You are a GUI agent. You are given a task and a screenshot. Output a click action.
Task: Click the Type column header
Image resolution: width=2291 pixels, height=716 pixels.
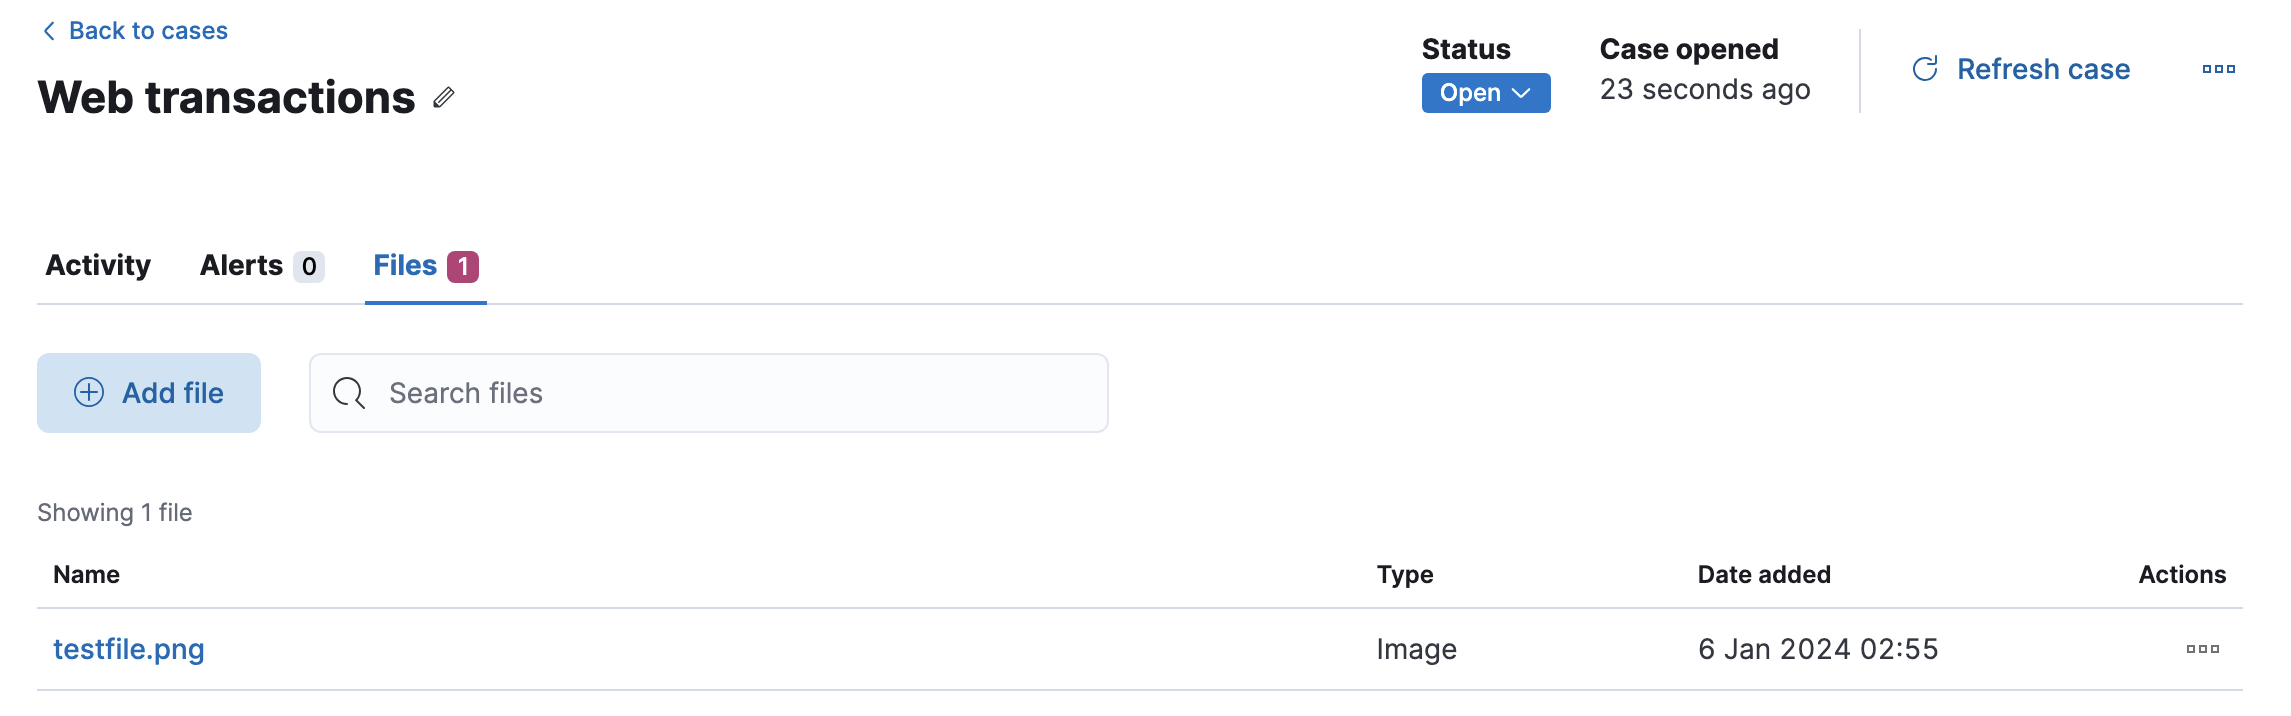[x=1404, y=574]
